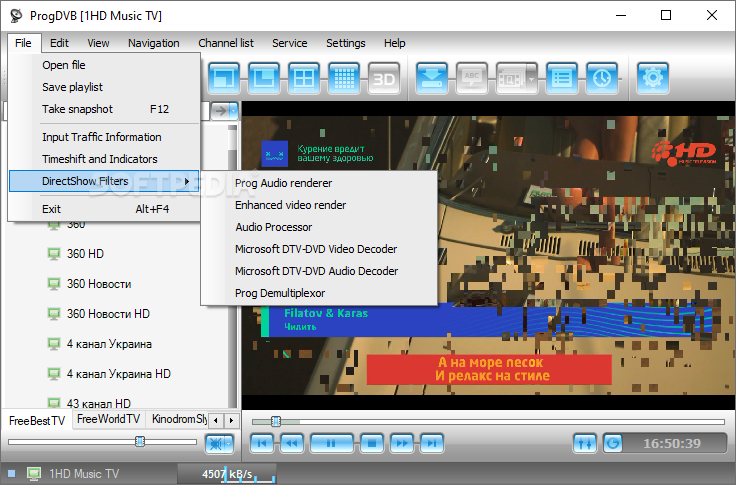
Task: Open Timeshift and Indicators entry
Action: point(104,159)
